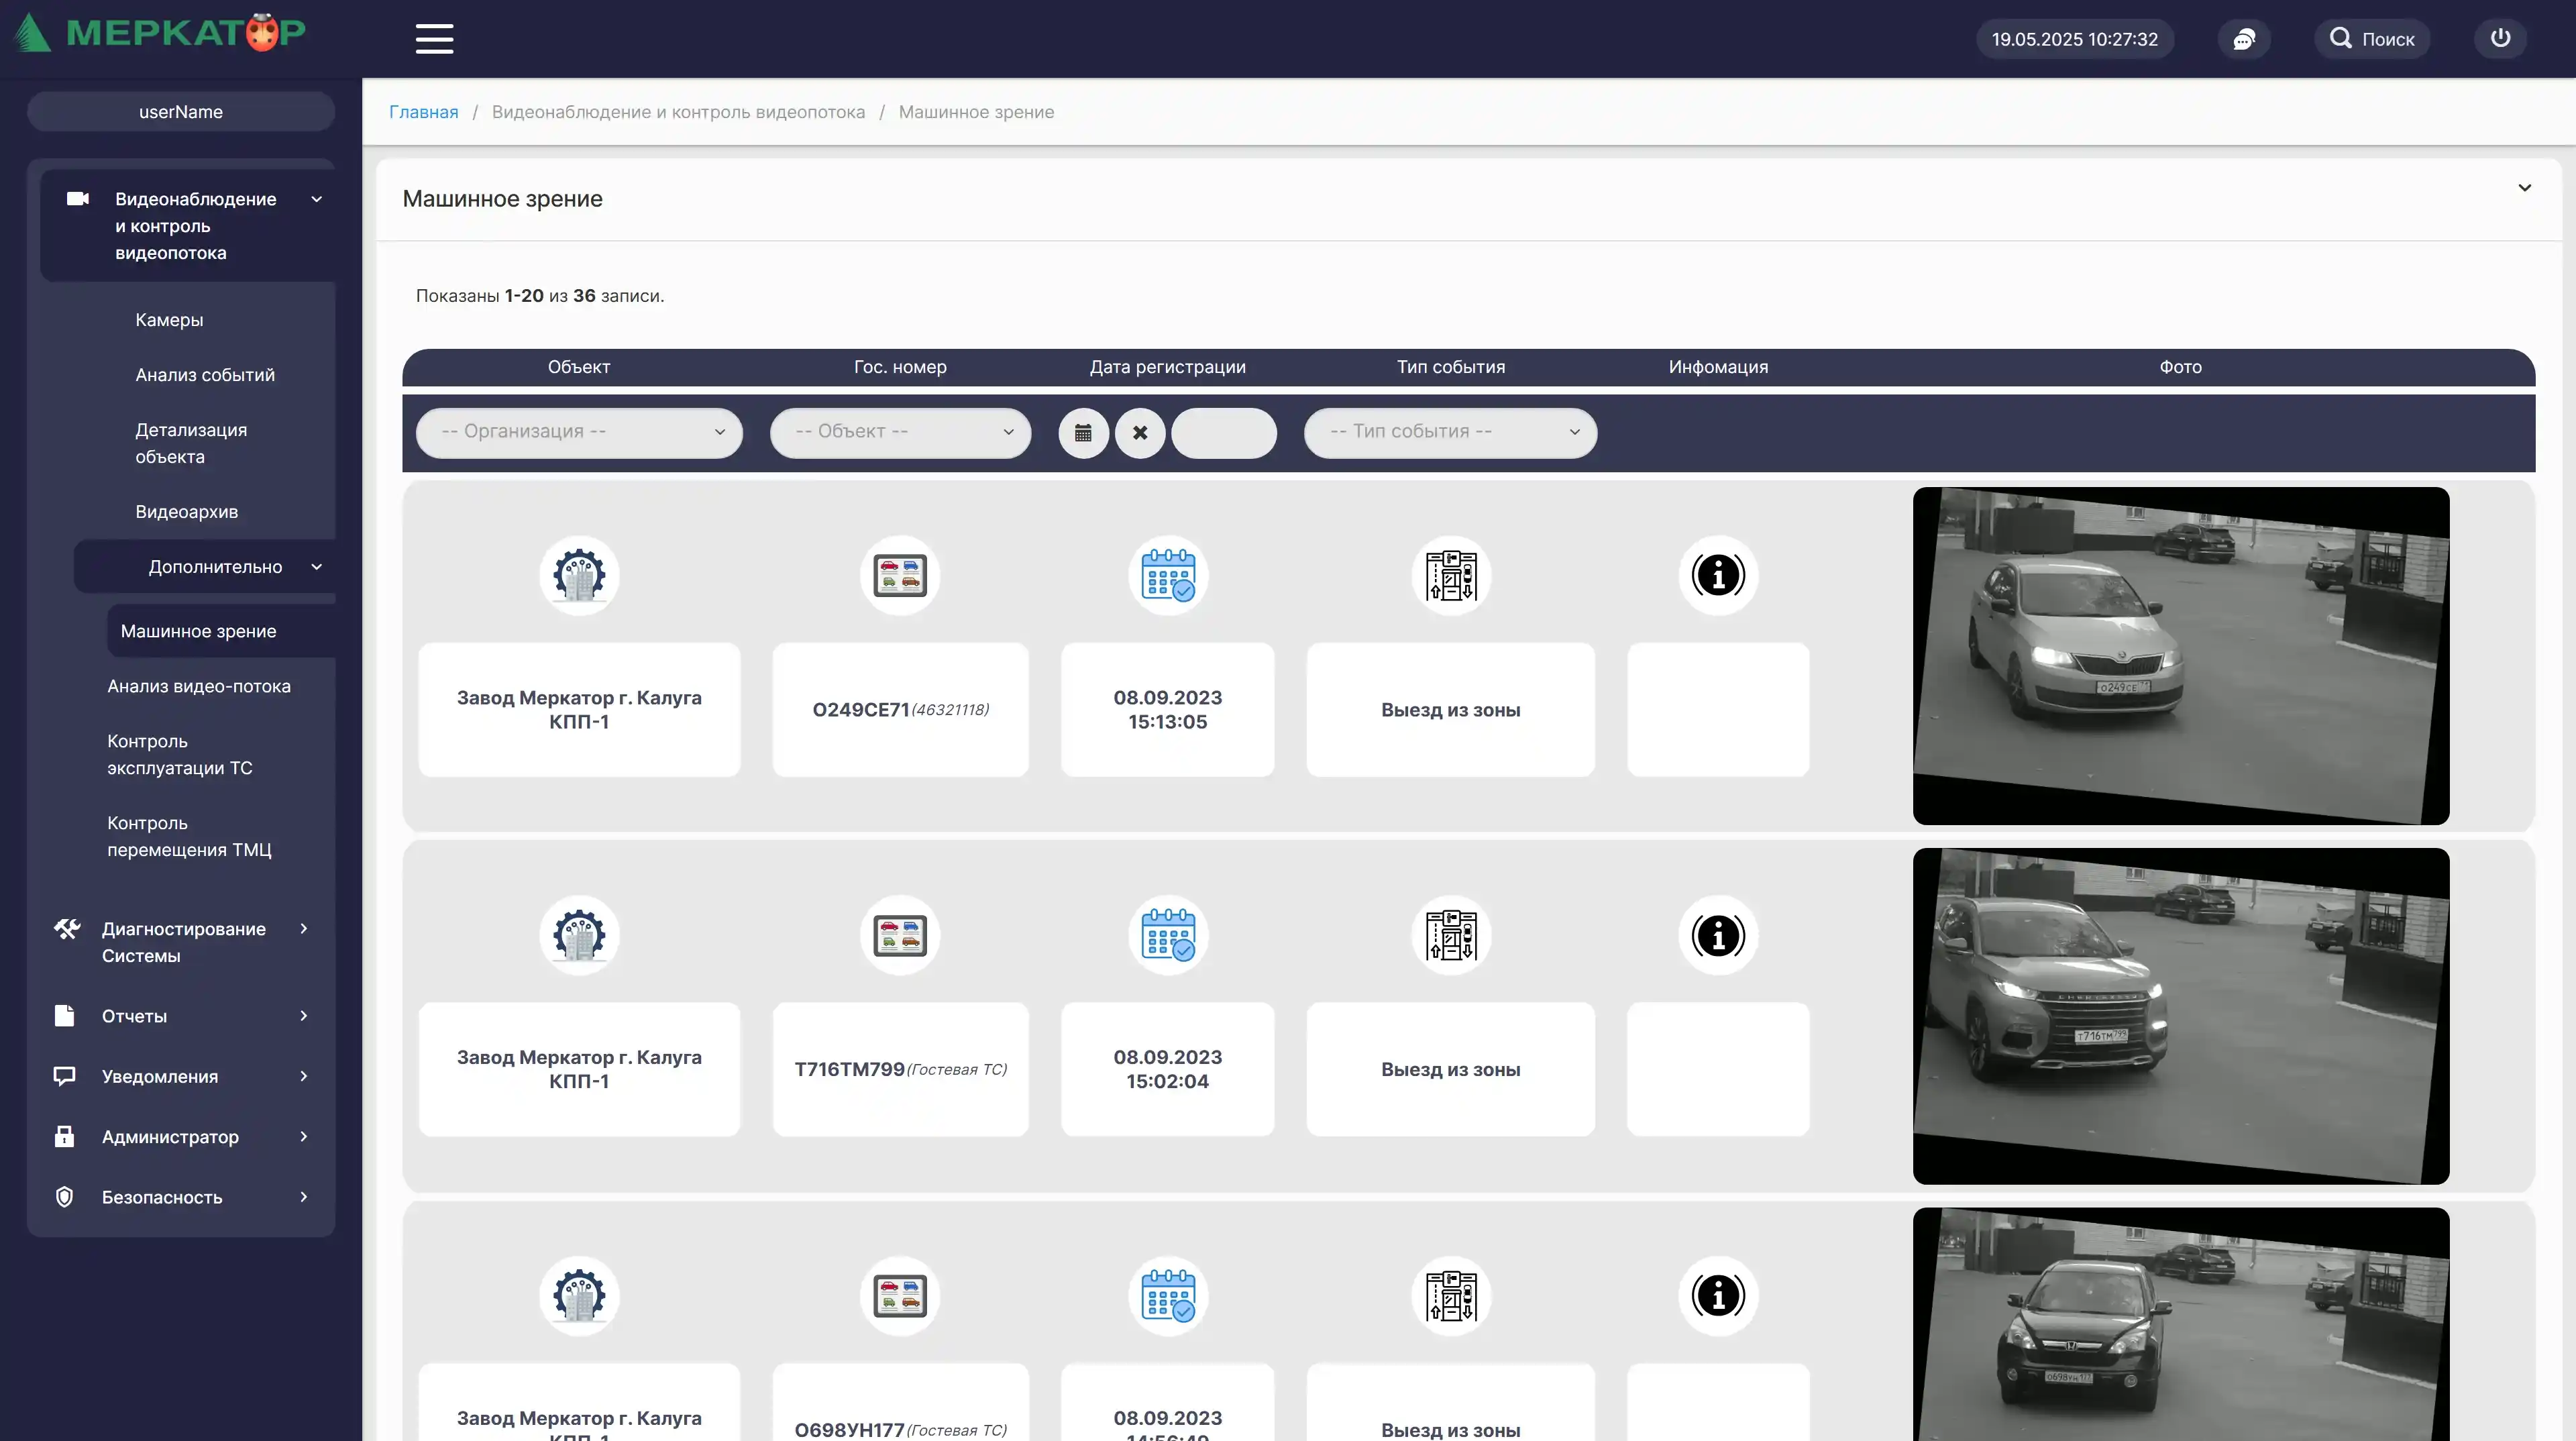
Task: Open Контроль эксплуатации ТС in the sidebar
Action: pyautogui.click(x=180, y=755)
